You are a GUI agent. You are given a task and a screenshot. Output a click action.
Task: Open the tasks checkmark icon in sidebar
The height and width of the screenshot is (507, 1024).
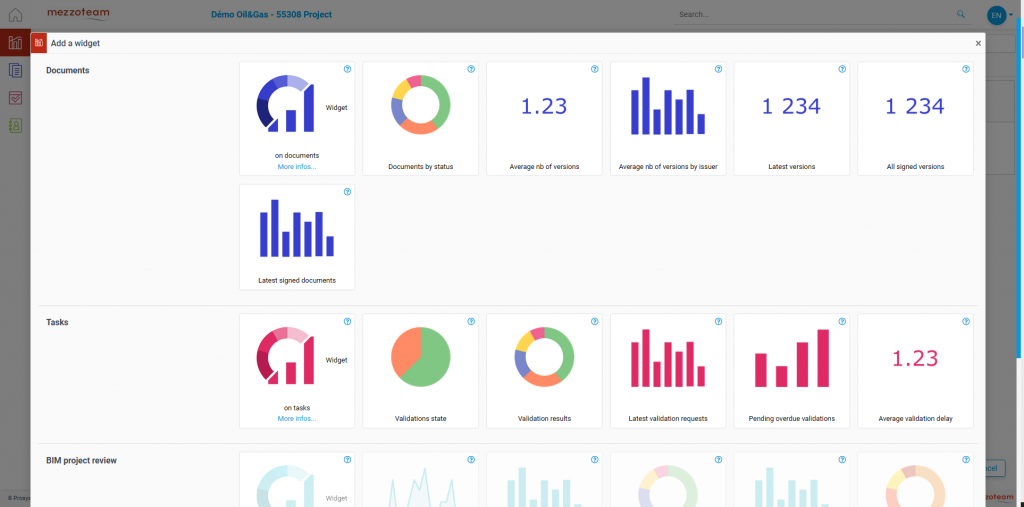point(15,98)
